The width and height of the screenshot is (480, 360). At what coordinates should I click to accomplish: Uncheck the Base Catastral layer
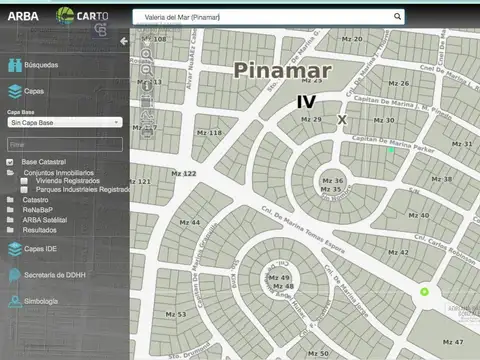tap(10, 162)
